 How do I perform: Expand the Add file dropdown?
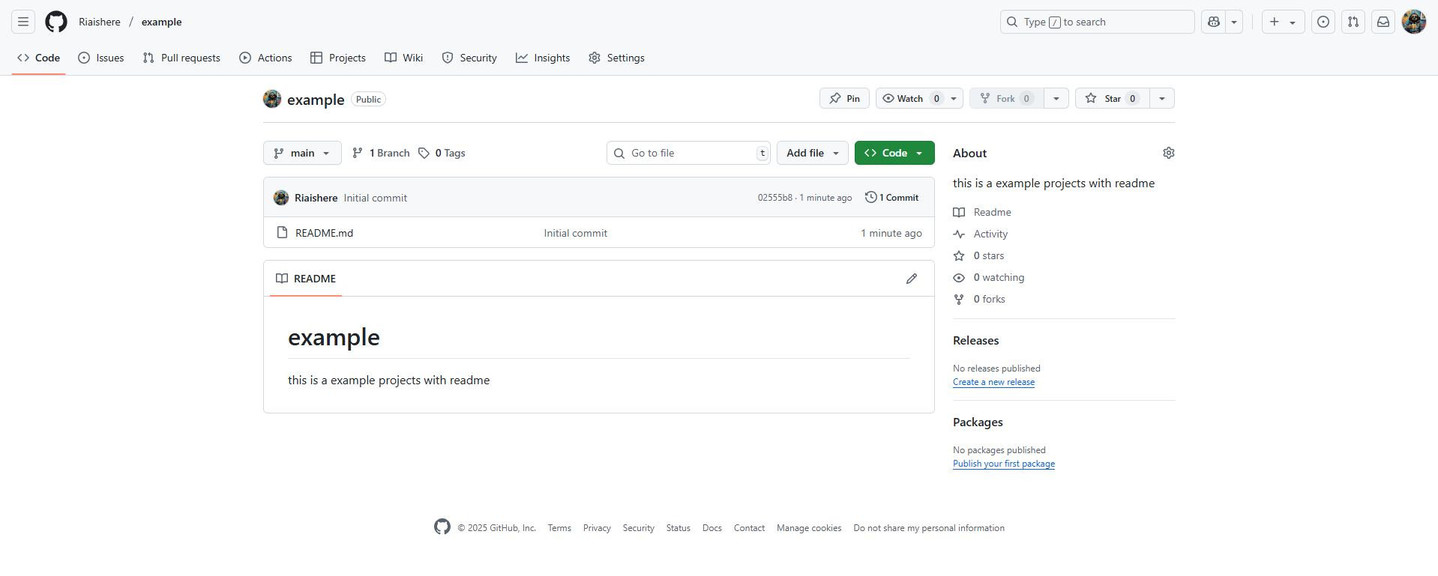[x=812, y=153]
